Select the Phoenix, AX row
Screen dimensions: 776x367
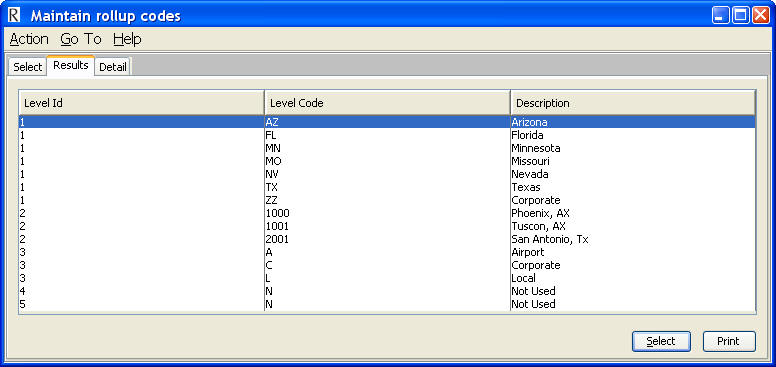tap(387, 213)
